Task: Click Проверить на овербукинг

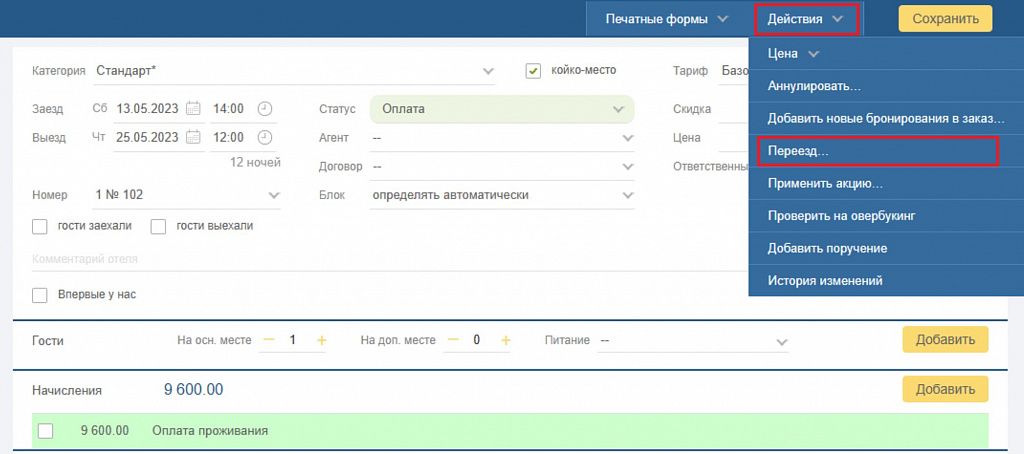Action: click(x=886, y=216)
